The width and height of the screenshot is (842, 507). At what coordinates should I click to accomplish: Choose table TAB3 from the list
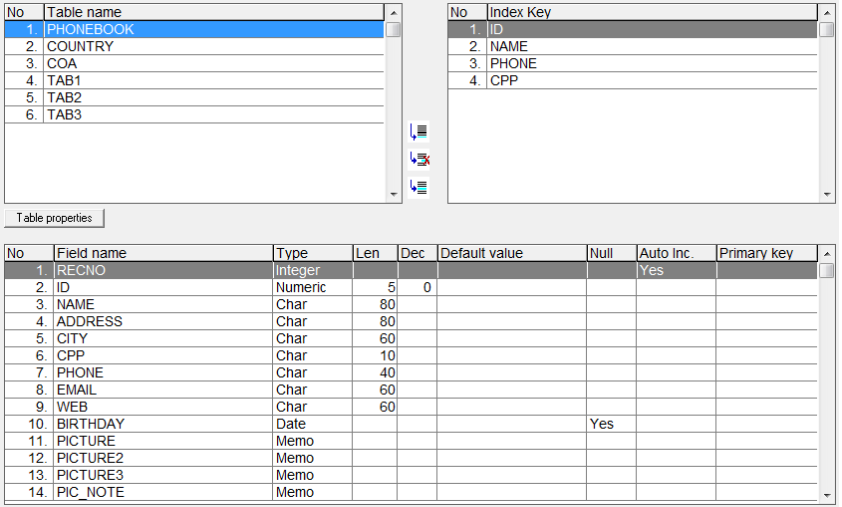pos(194,115)
